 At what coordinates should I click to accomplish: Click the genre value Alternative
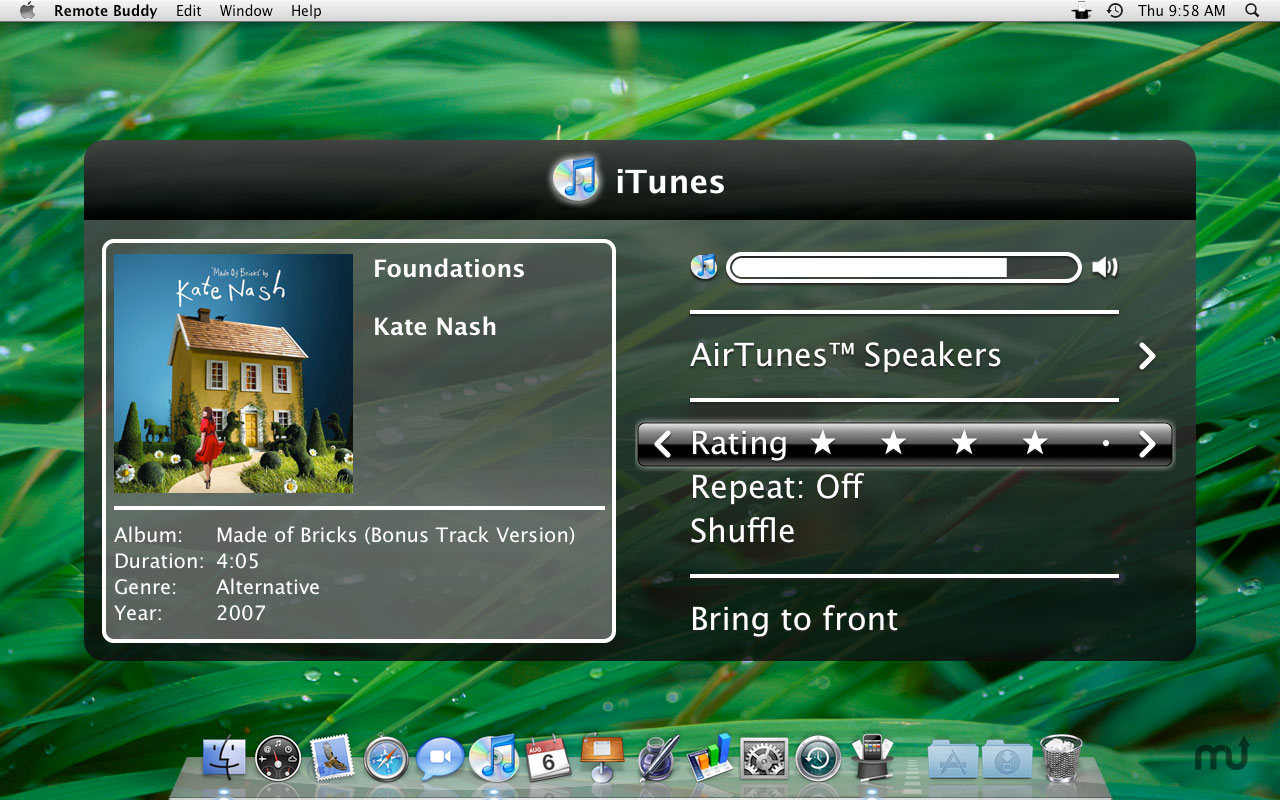268,587
